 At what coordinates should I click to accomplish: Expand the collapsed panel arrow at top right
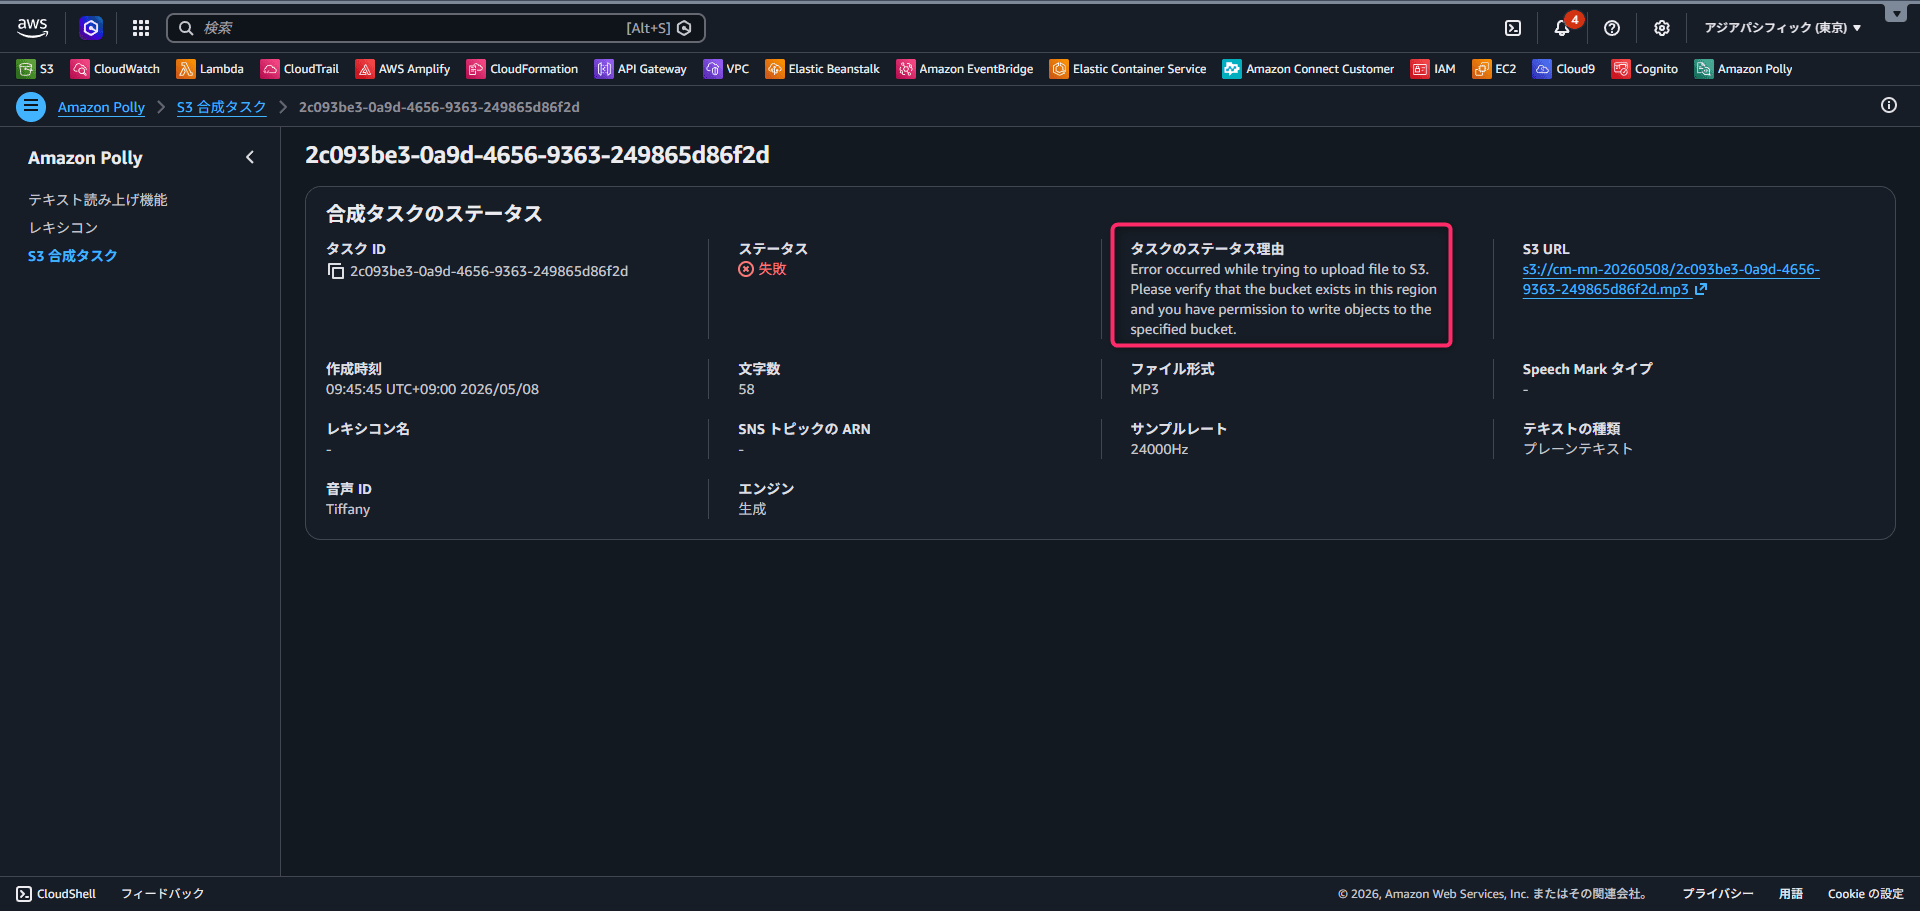(1896, 13)
